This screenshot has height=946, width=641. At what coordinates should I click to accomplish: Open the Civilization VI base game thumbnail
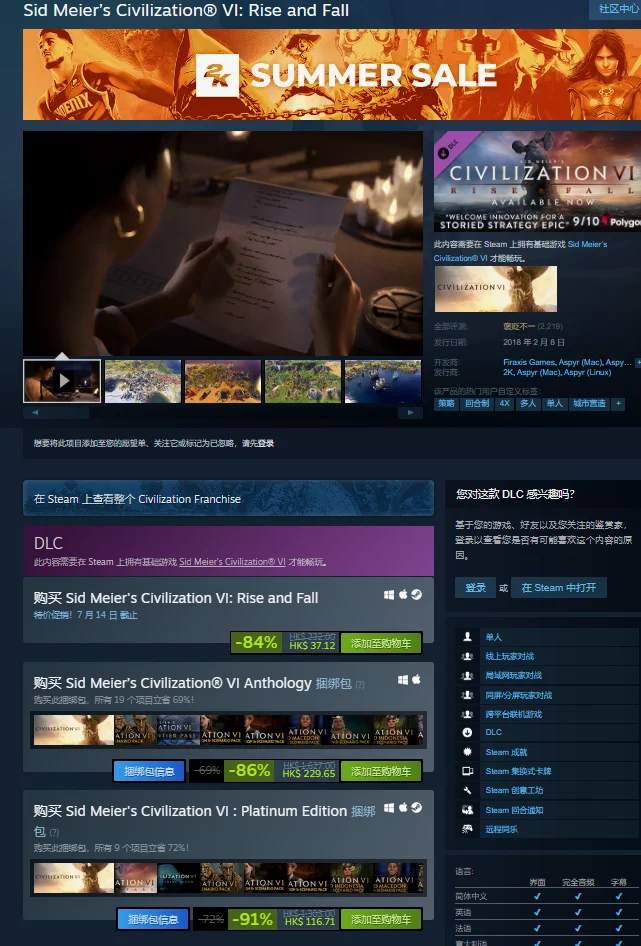click(x=496, y=289)
